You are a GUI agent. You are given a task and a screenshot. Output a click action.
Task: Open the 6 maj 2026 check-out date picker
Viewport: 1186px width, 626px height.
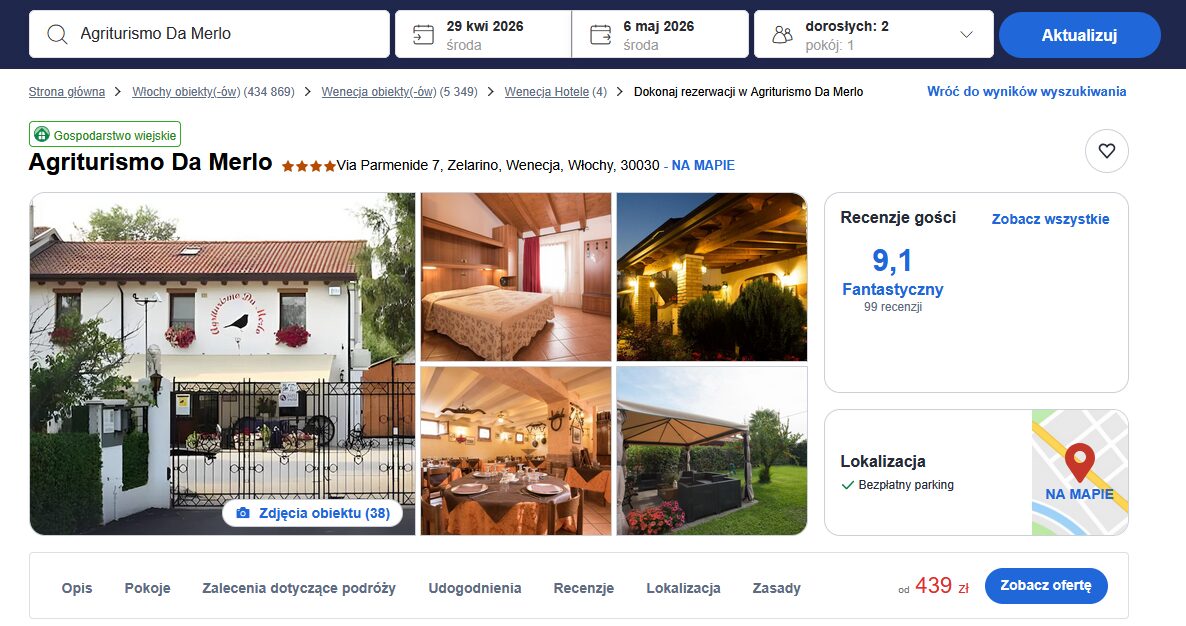660,34
